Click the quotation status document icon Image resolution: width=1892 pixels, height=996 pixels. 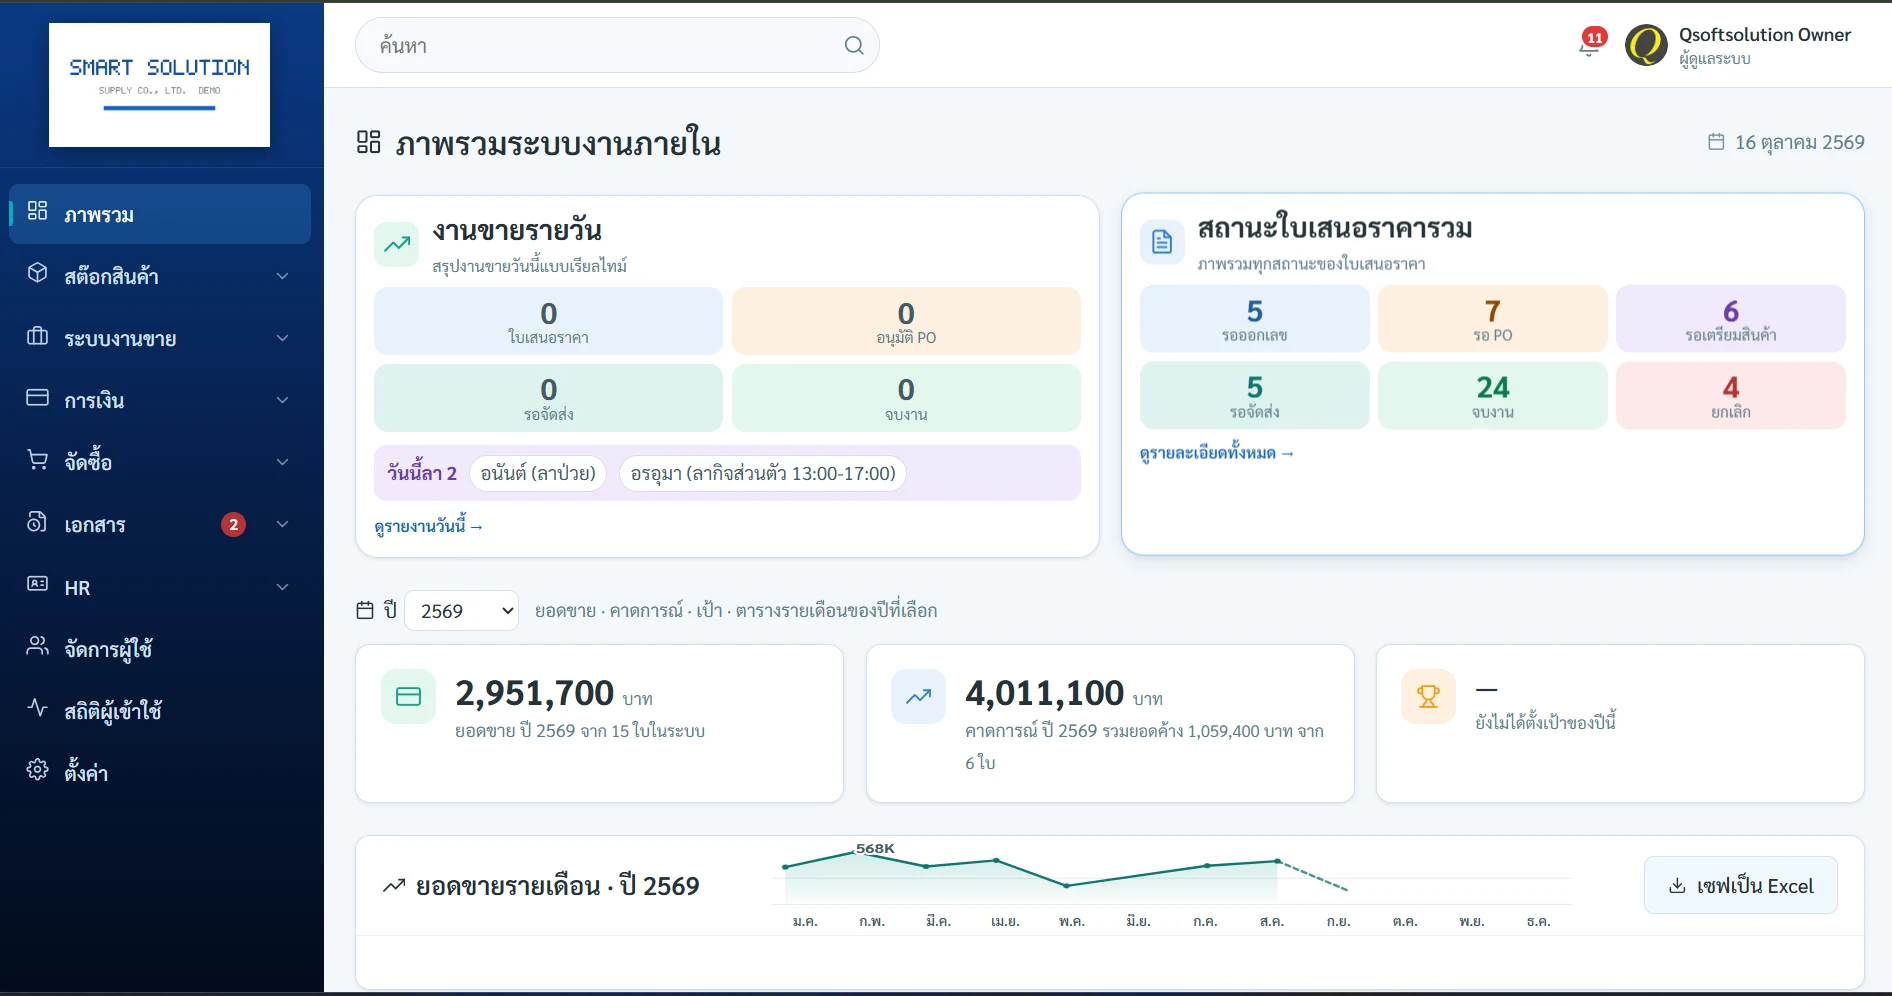coord(1162,242)
